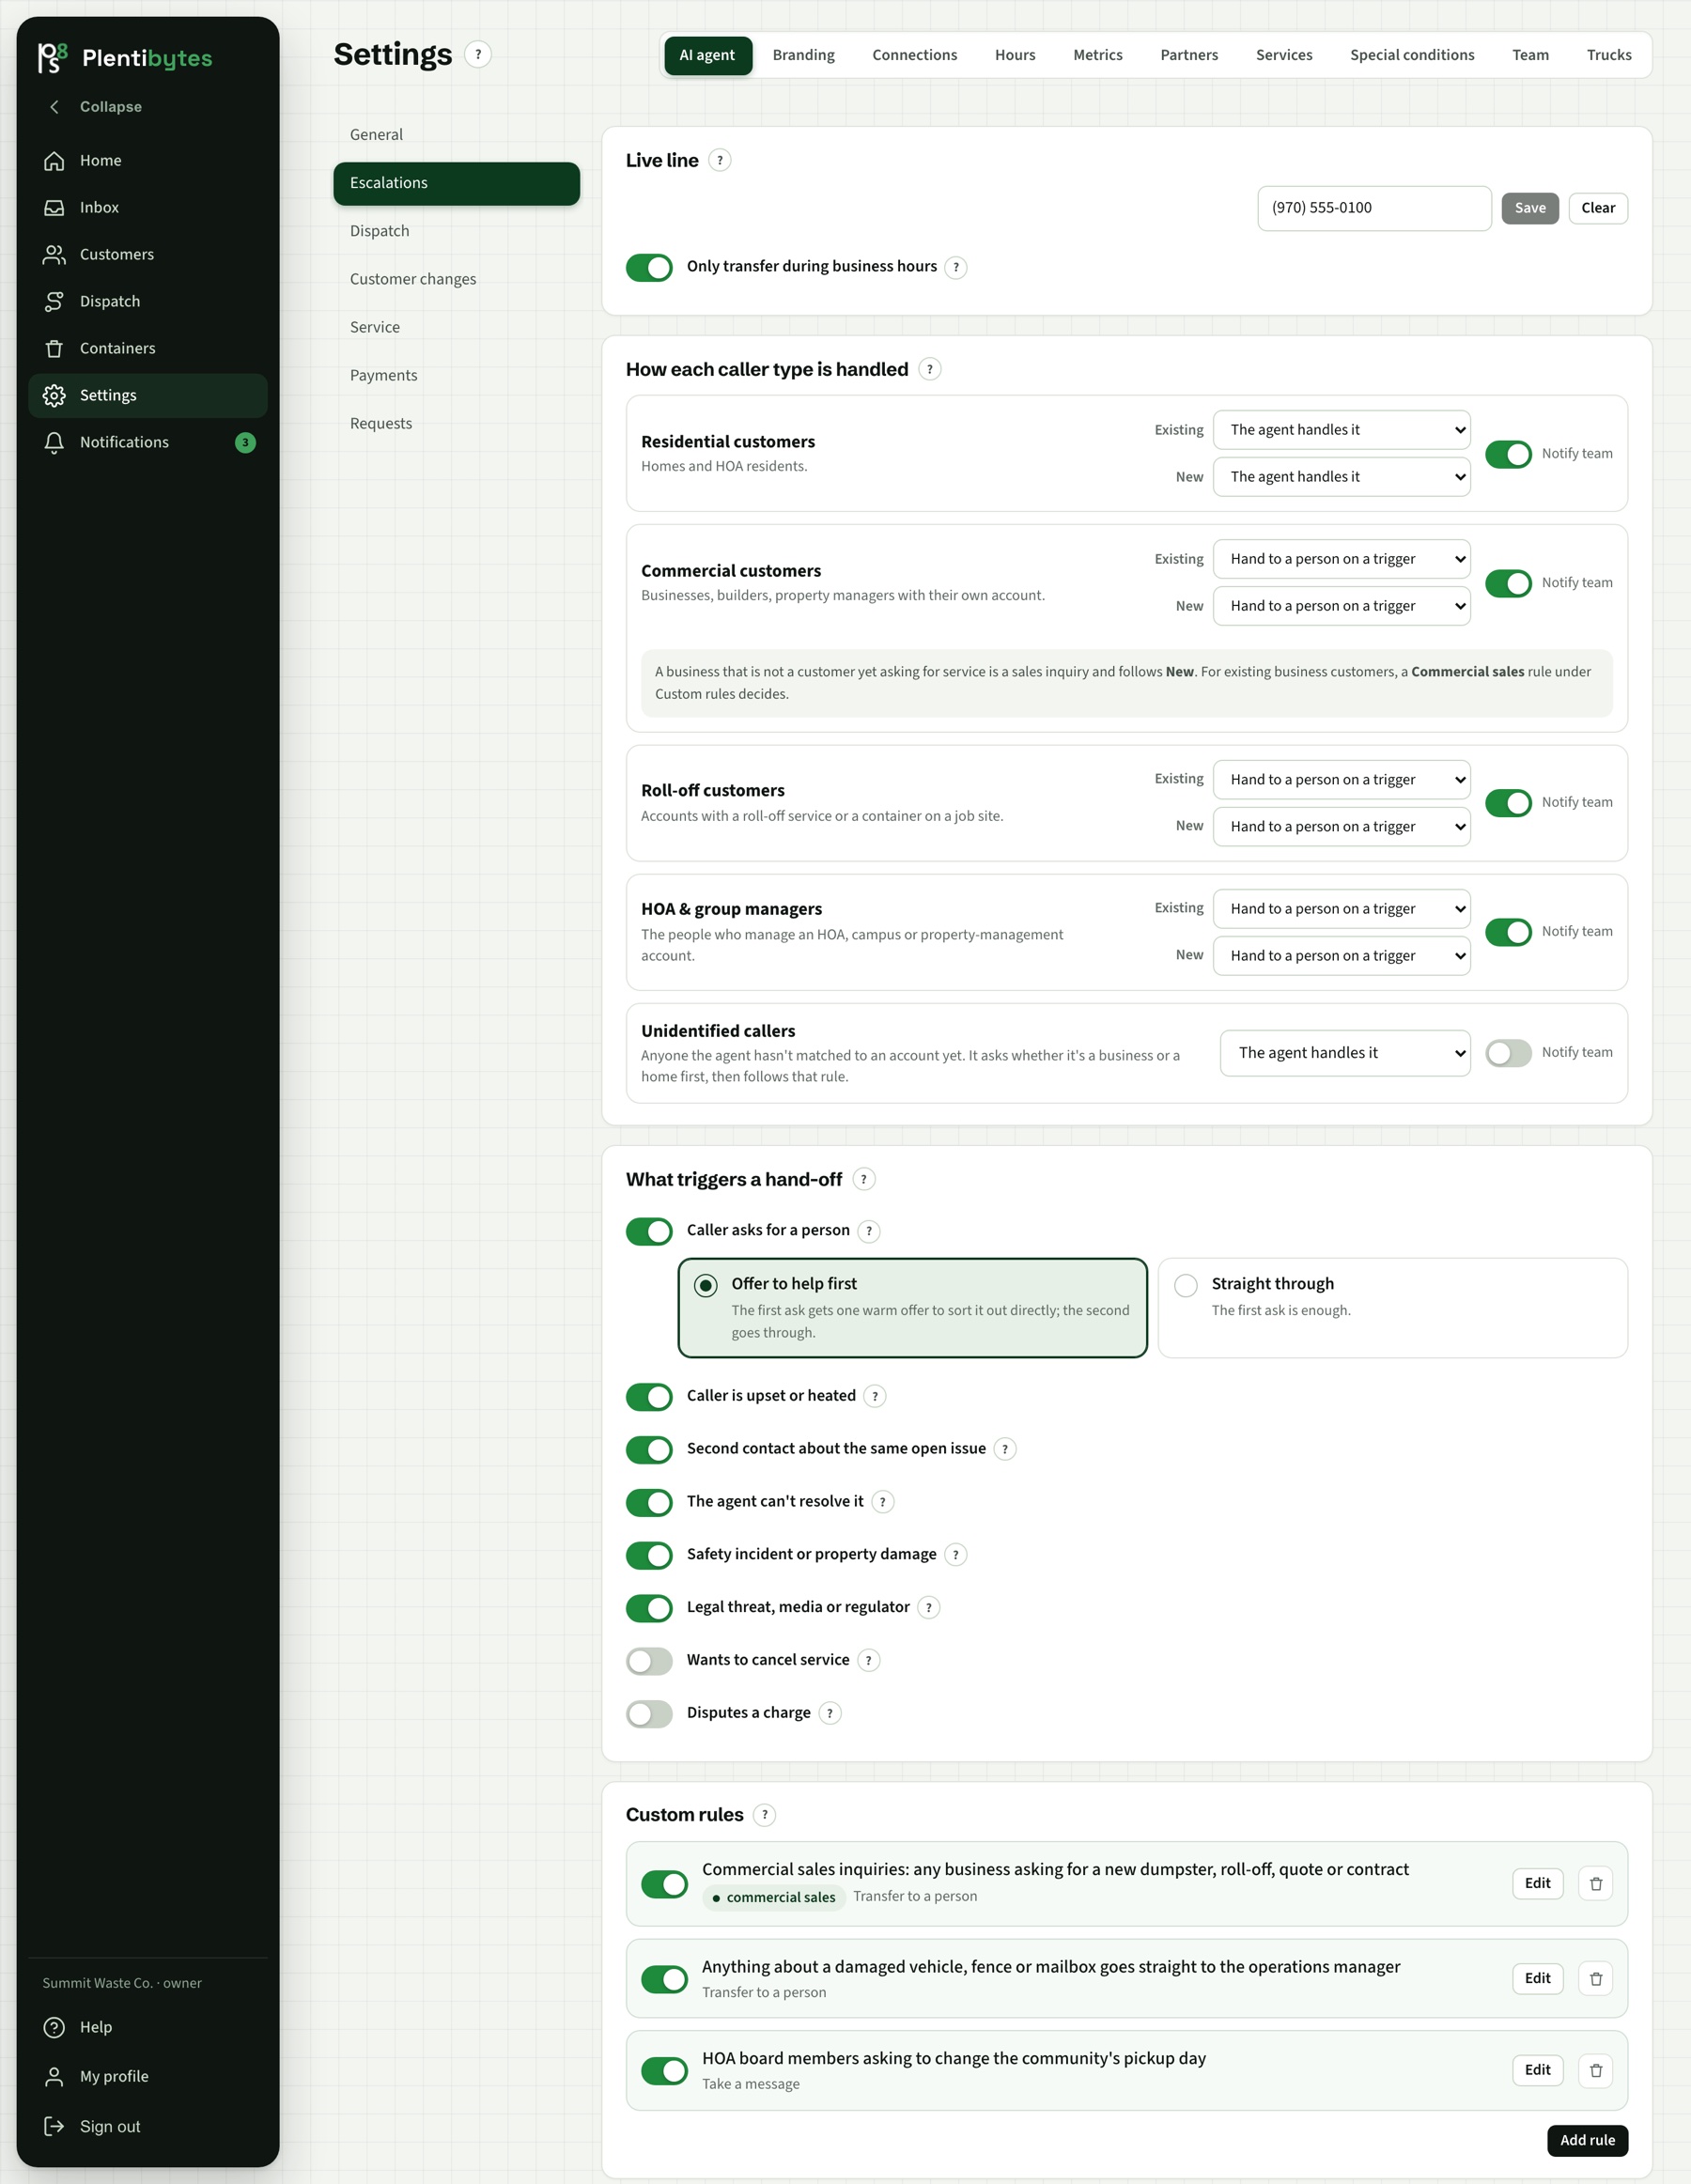Click the Collapse sidebar chevron
Viewport: 1691px width, 2184px height.
pyautogui.click(x=55, y=107)
